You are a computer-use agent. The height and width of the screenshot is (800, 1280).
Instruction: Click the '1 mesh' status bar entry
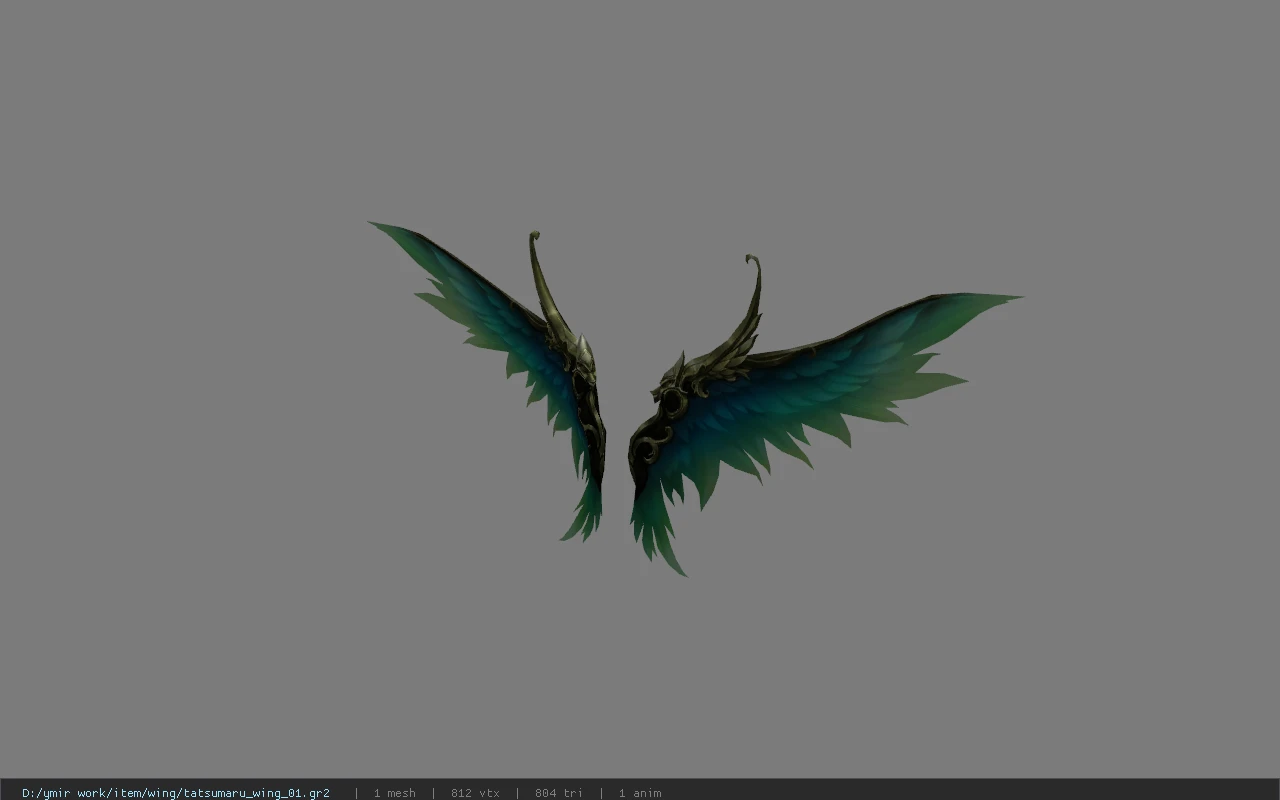coord(394,793)
